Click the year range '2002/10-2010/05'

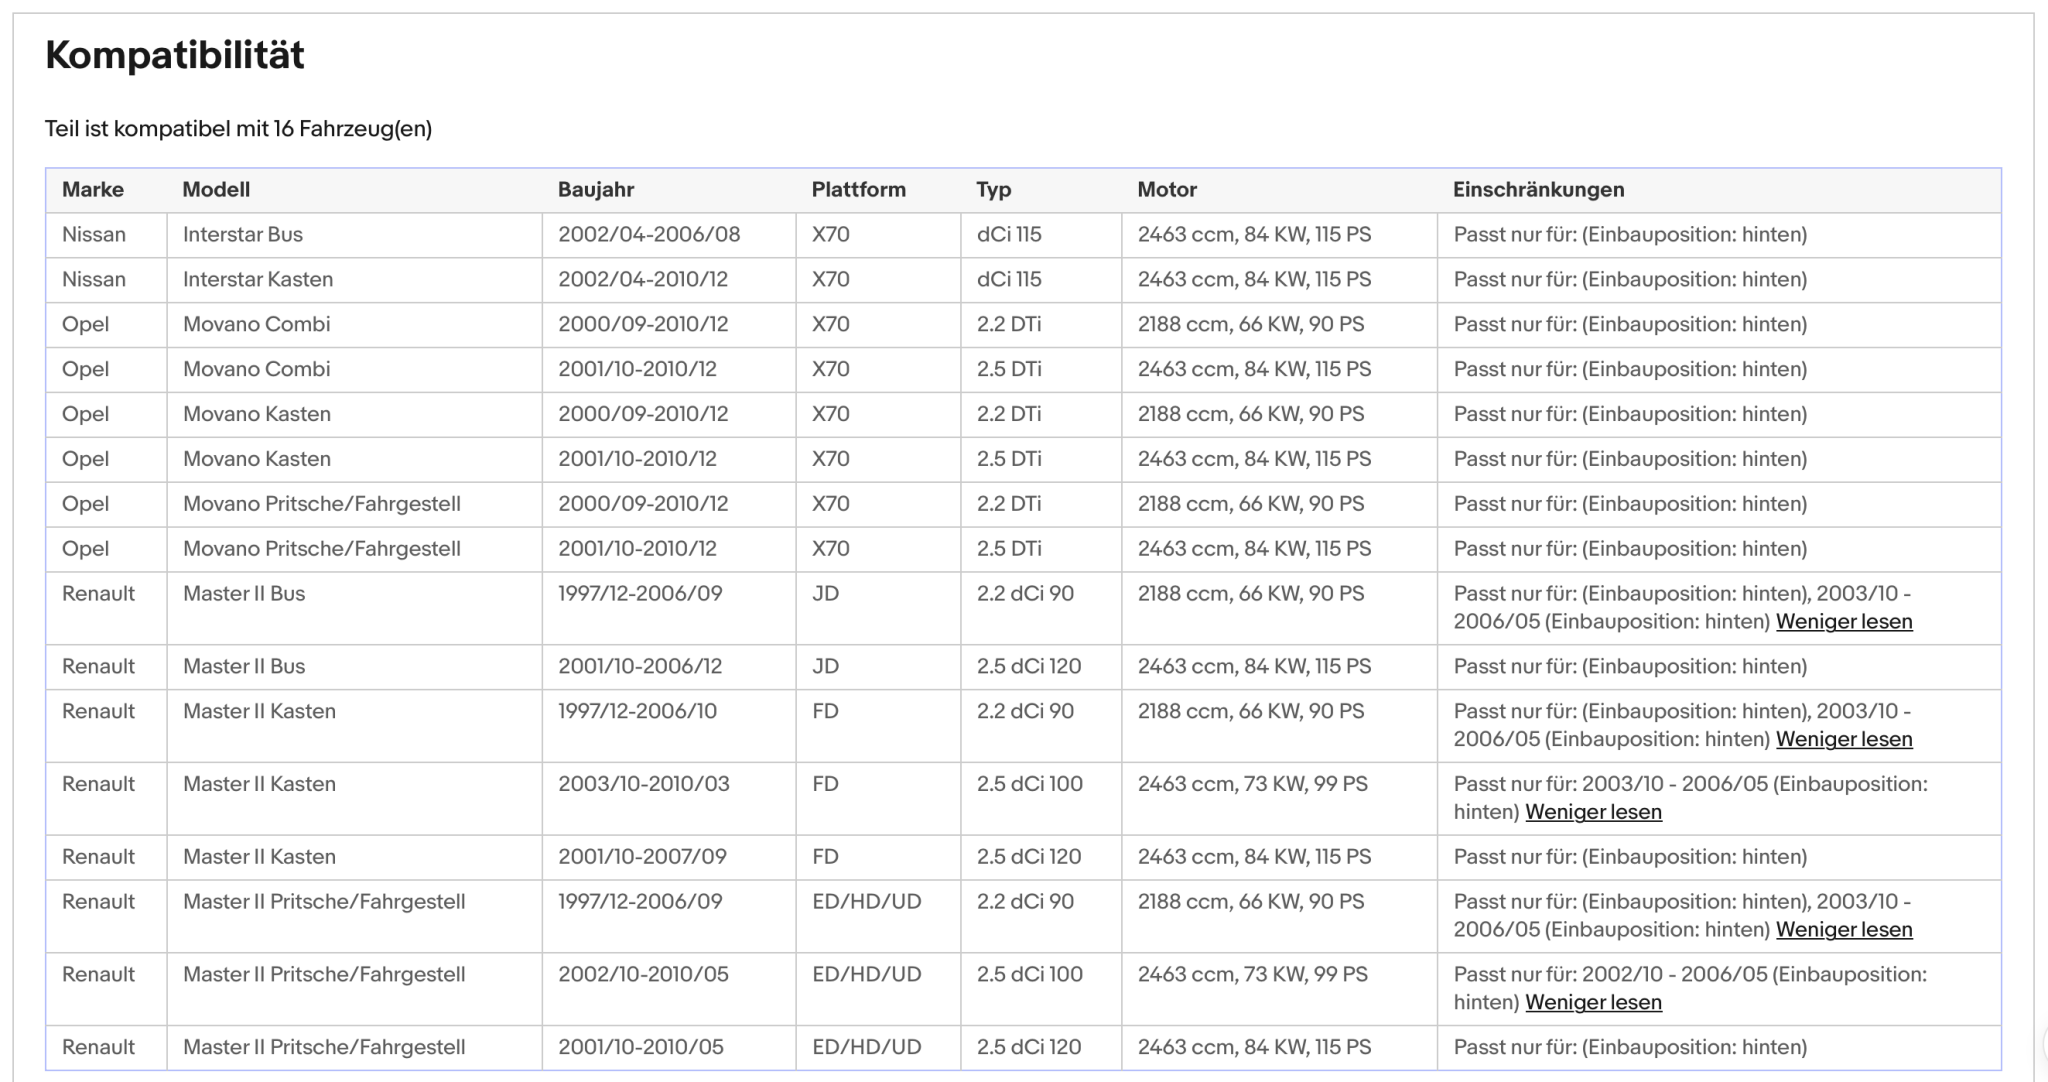644,975
